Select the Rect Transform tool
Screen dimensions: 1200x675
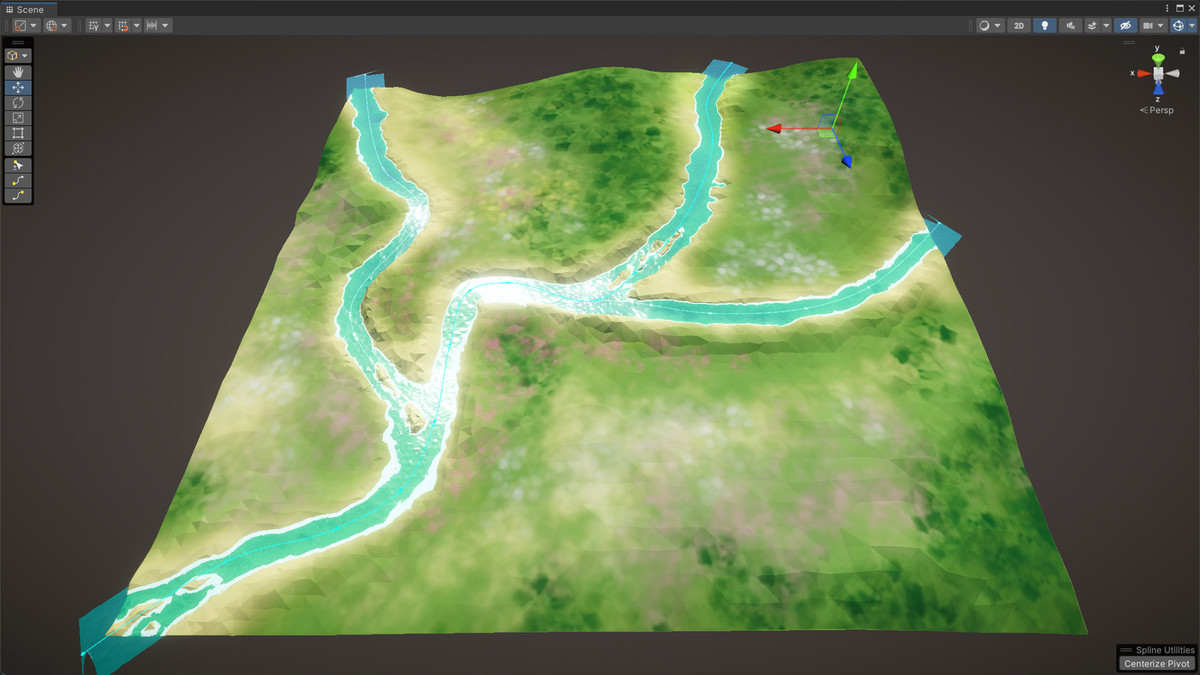click(17, 132)
